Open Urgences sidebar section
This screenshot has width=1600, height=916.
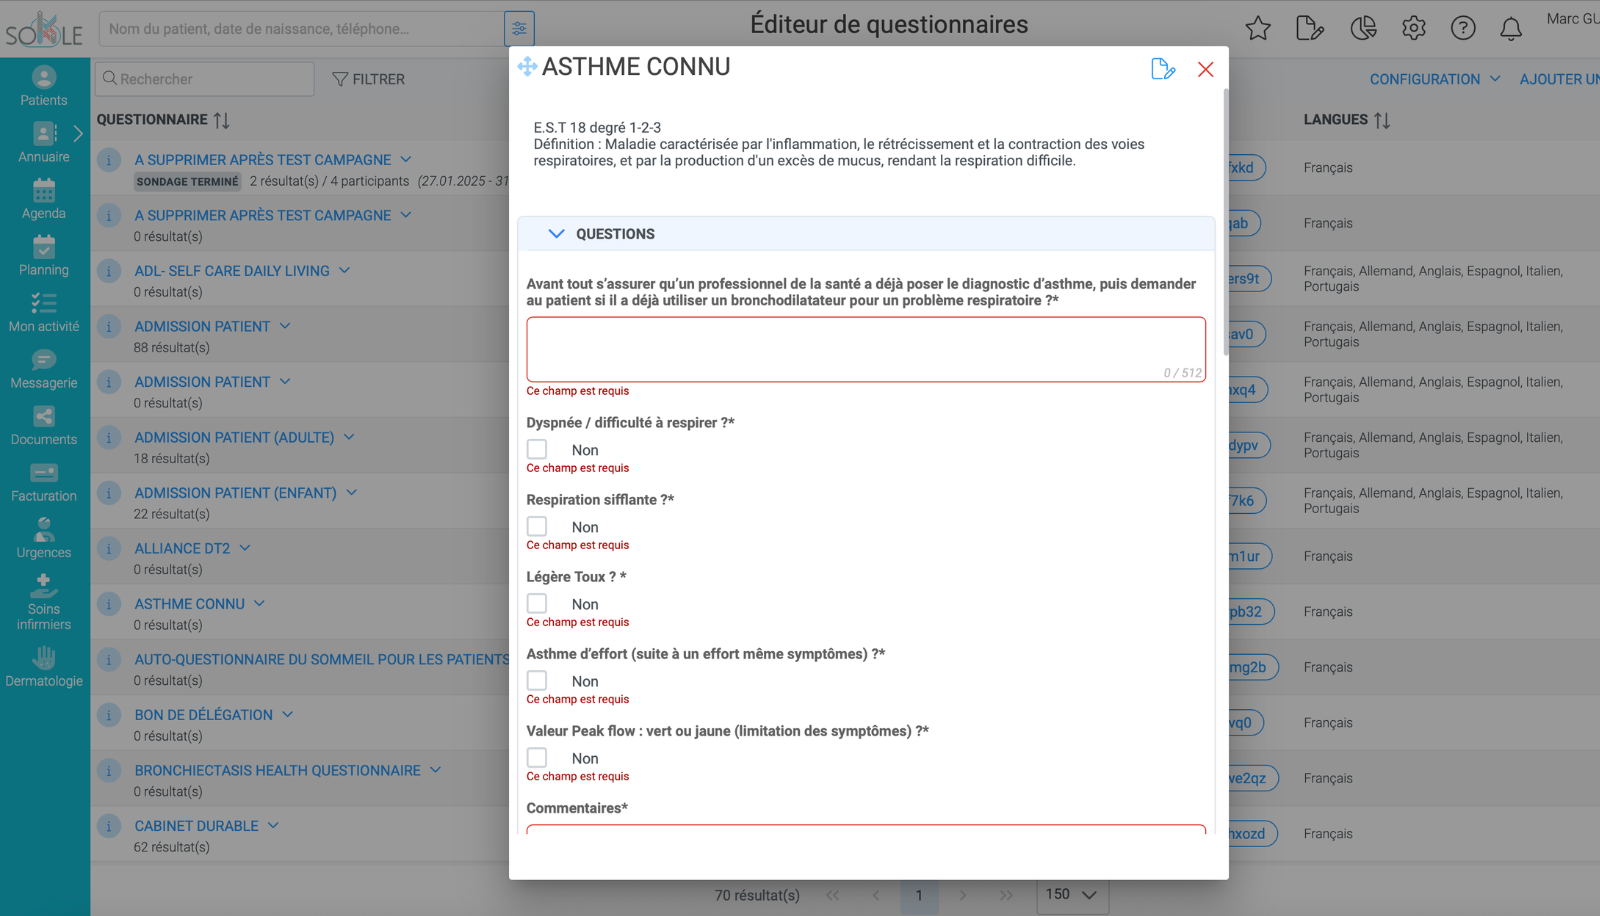pos(44,539)
